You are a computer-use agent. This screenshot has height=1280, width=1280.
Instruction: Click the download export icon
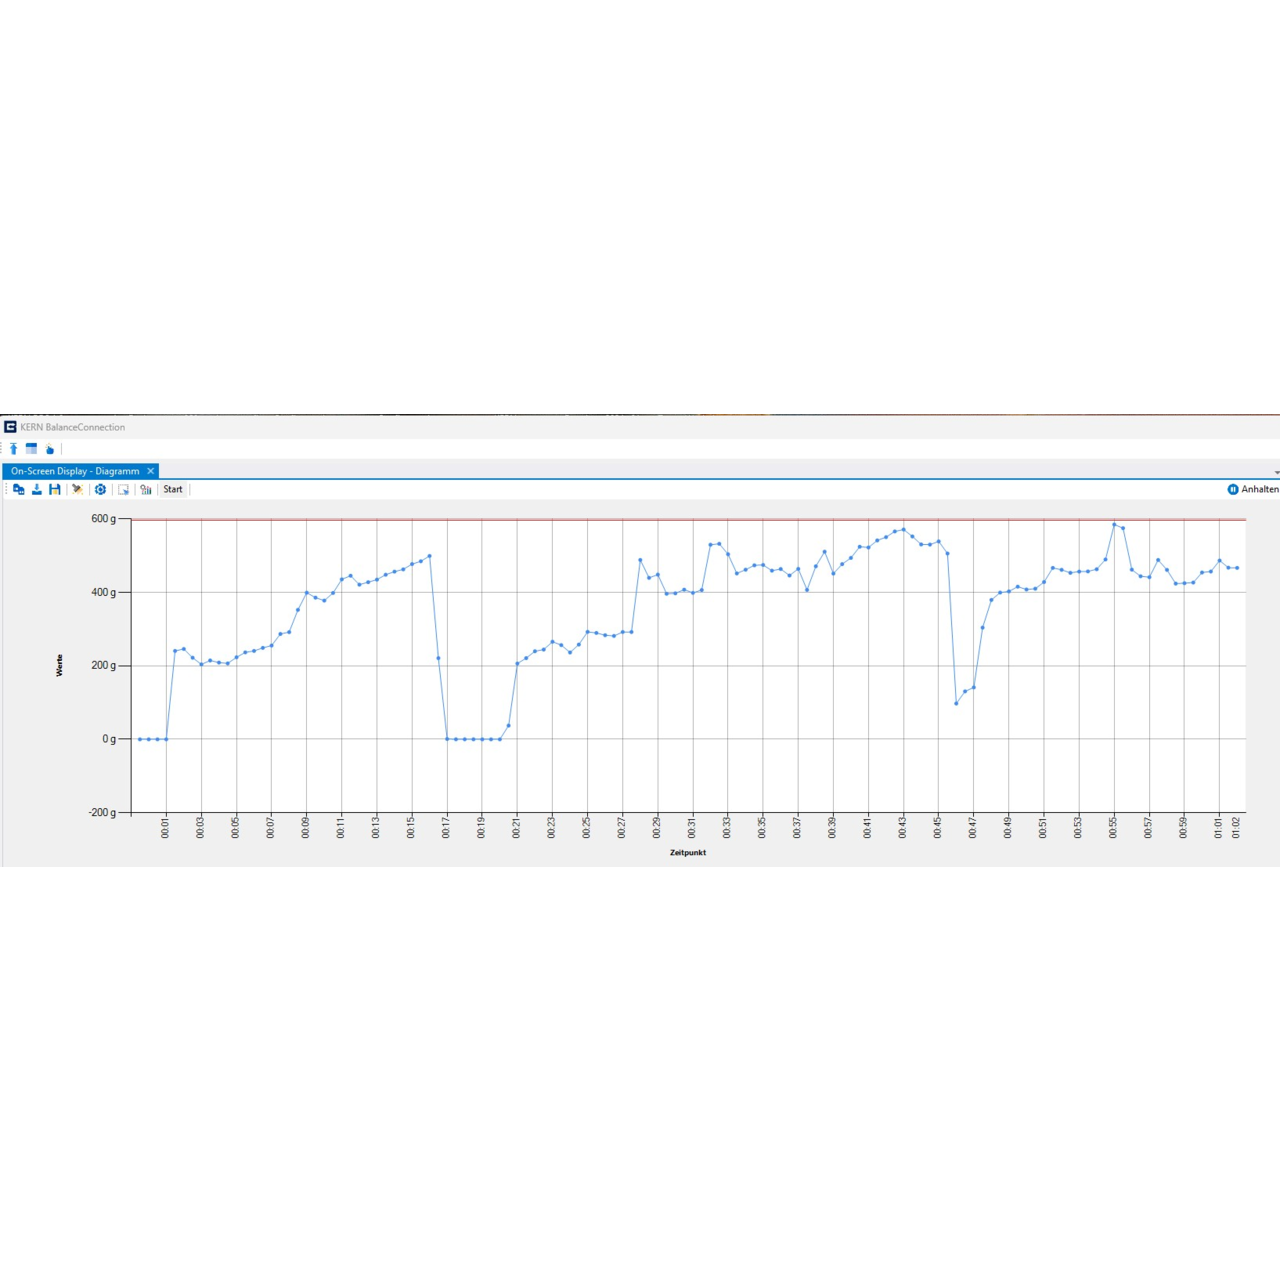pos(37,489)
